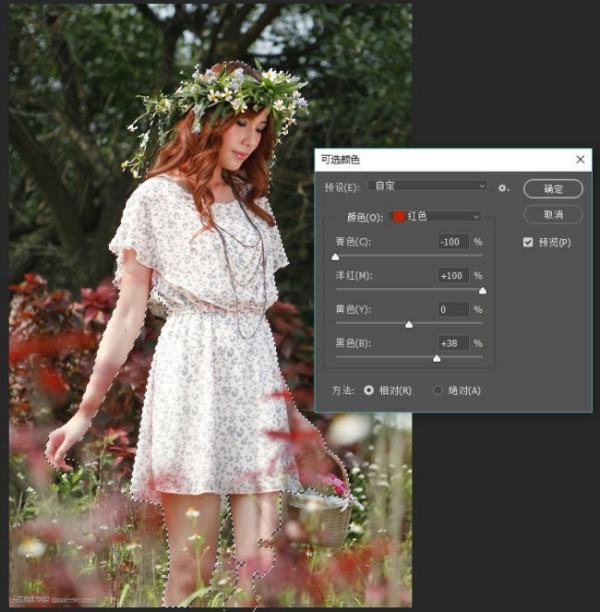
Task: Toggle the 预览(P) preview checkbox
Action: 529,242
